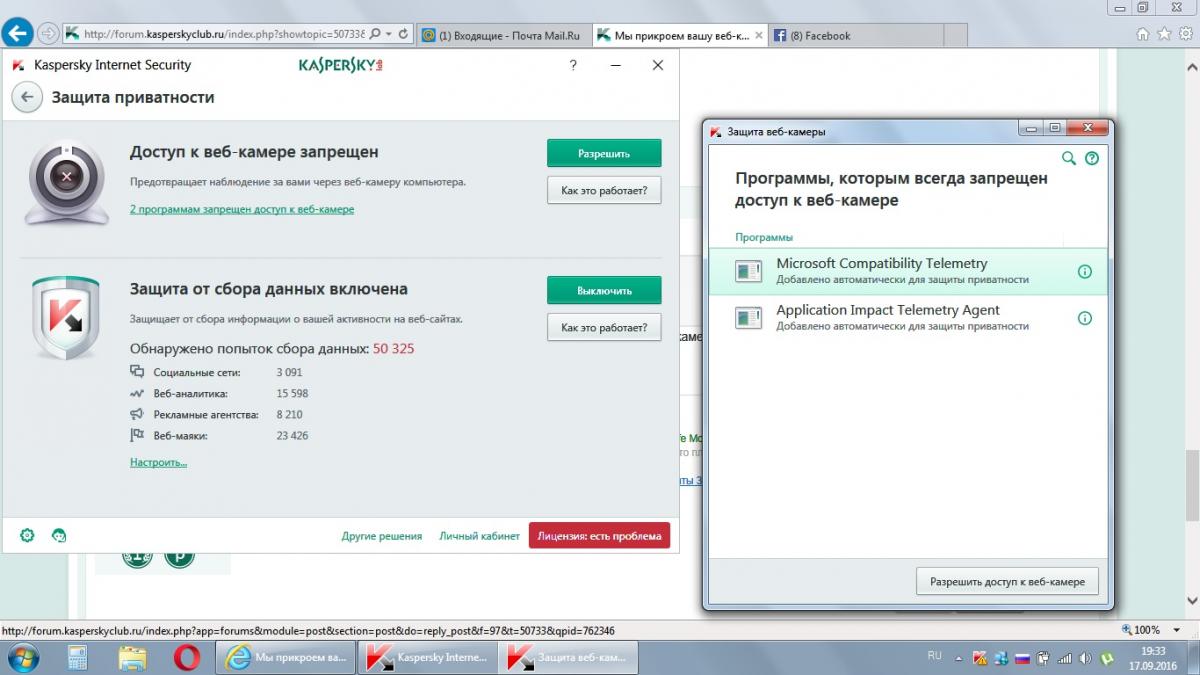
Task: Click Как это работает under webcam section
Action: (604, 190)
